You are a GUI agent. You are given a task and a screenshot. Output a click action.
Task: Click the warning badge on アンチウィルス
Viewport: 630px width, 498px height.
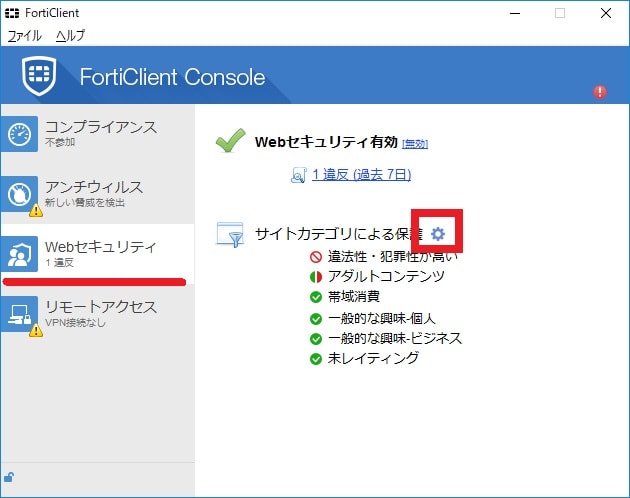tap(36, 210)
